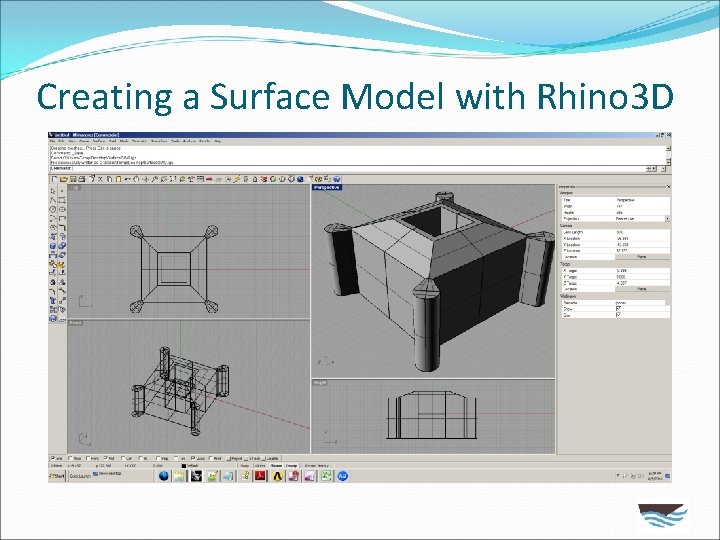This screenshot has width=720, height=540.
Task: Toggle the Cen osnap checkbox
Action: [123, 458]
